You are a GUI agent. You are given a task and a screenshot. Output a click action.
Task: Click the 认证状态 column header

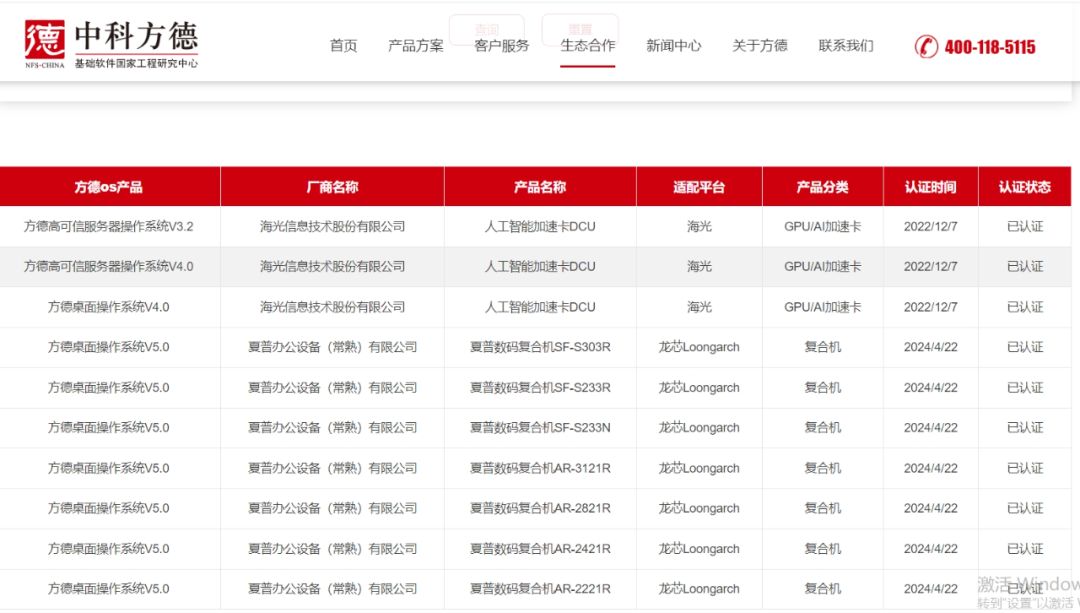[1025, 187]
